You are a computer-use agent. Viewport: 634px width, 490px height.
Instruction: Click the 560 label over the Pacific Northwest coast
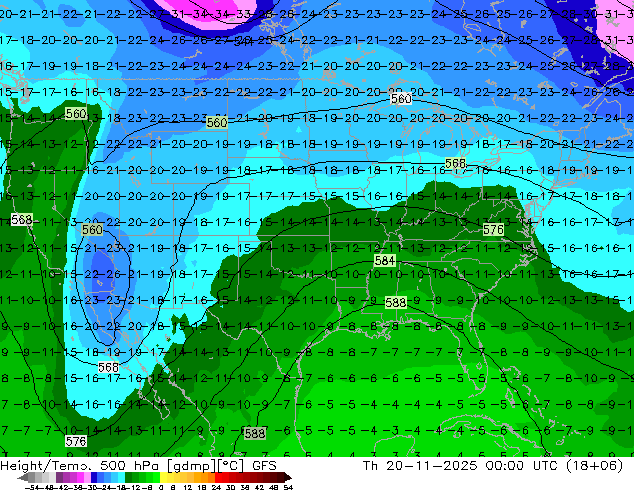76,114
